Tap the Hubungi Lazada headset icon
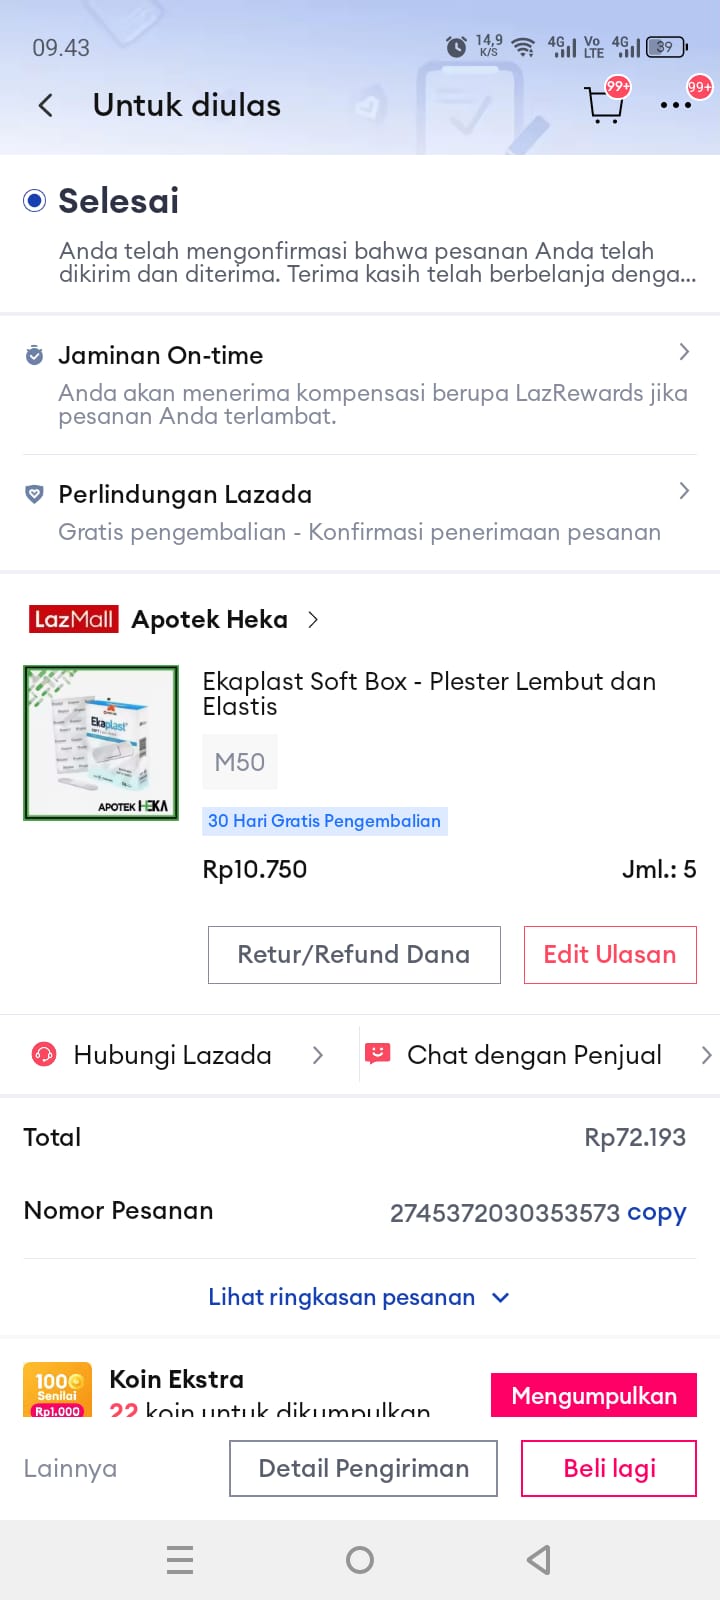This screenshot has height=1600, width=720. point(44,1055)
